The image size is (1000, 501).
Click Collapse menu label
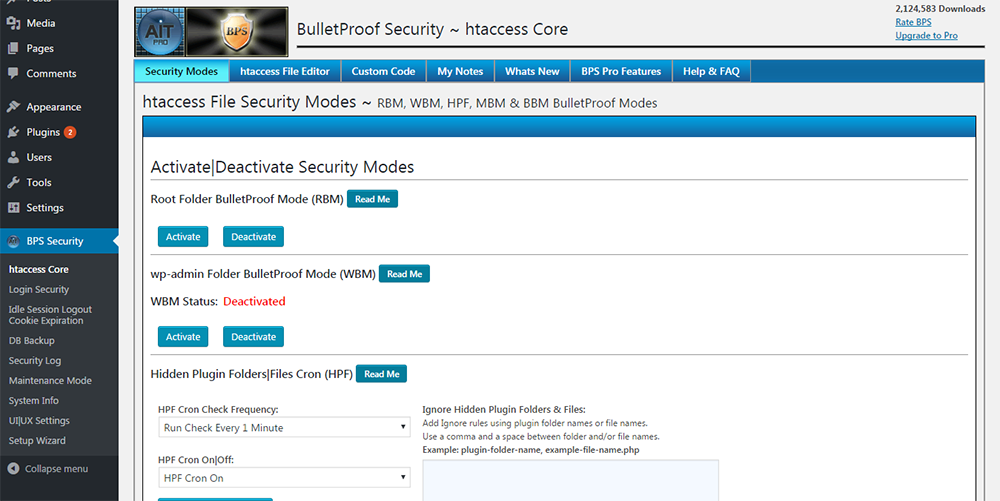(x=56, y=468)
